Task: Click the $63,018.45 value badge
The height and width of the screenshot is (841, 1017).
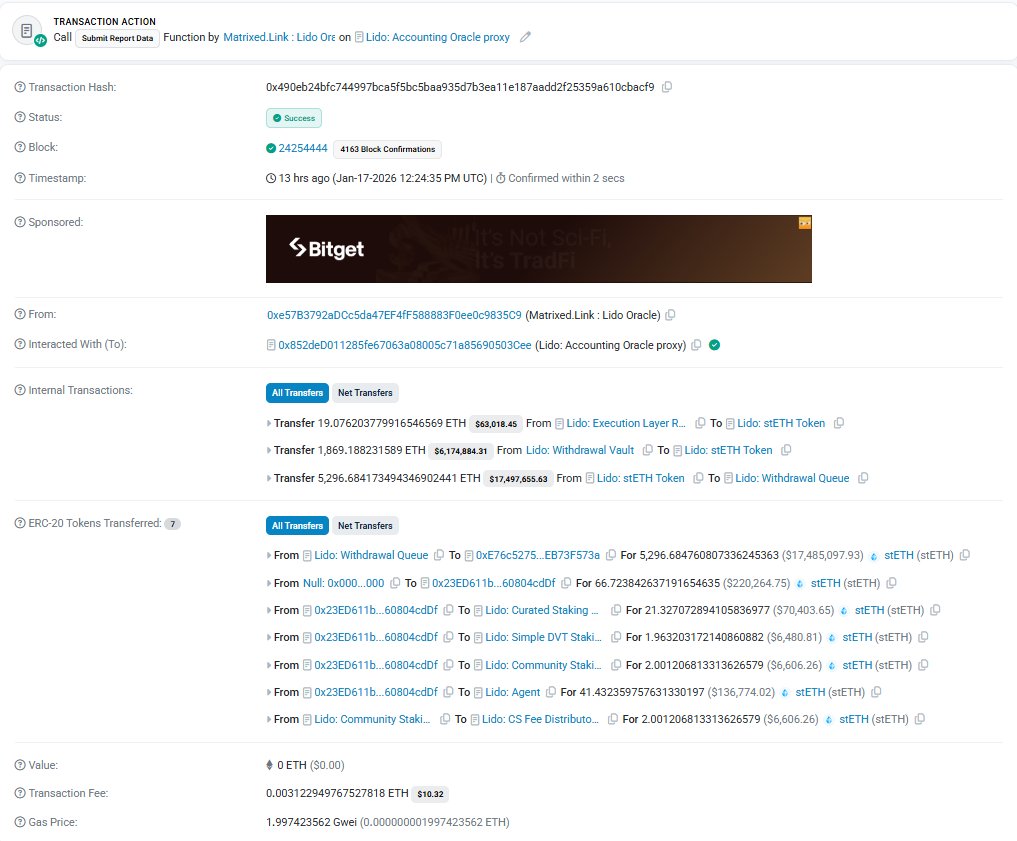Action: click(496, 424)
